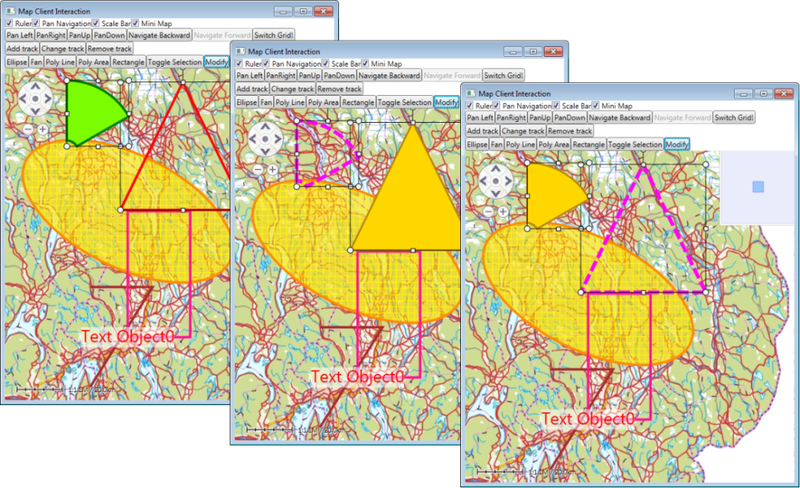Screen dimensions: 800x488
Task: Click Text Object0 label in leftmost window's map
Action: (x=128, y=336)
